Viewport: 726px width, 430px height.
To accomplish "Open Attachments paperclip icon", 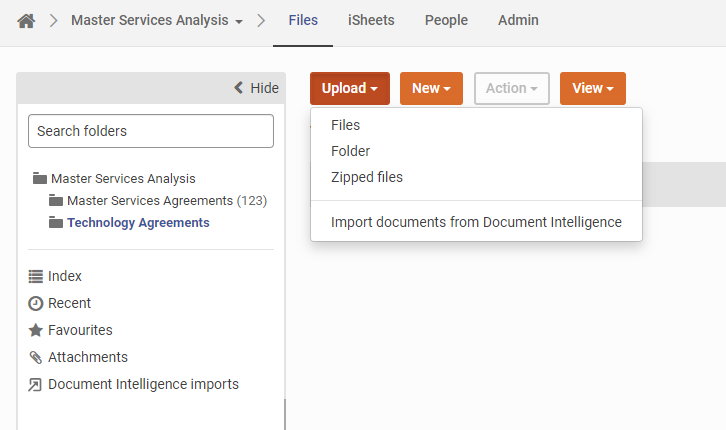I will 36,357.
